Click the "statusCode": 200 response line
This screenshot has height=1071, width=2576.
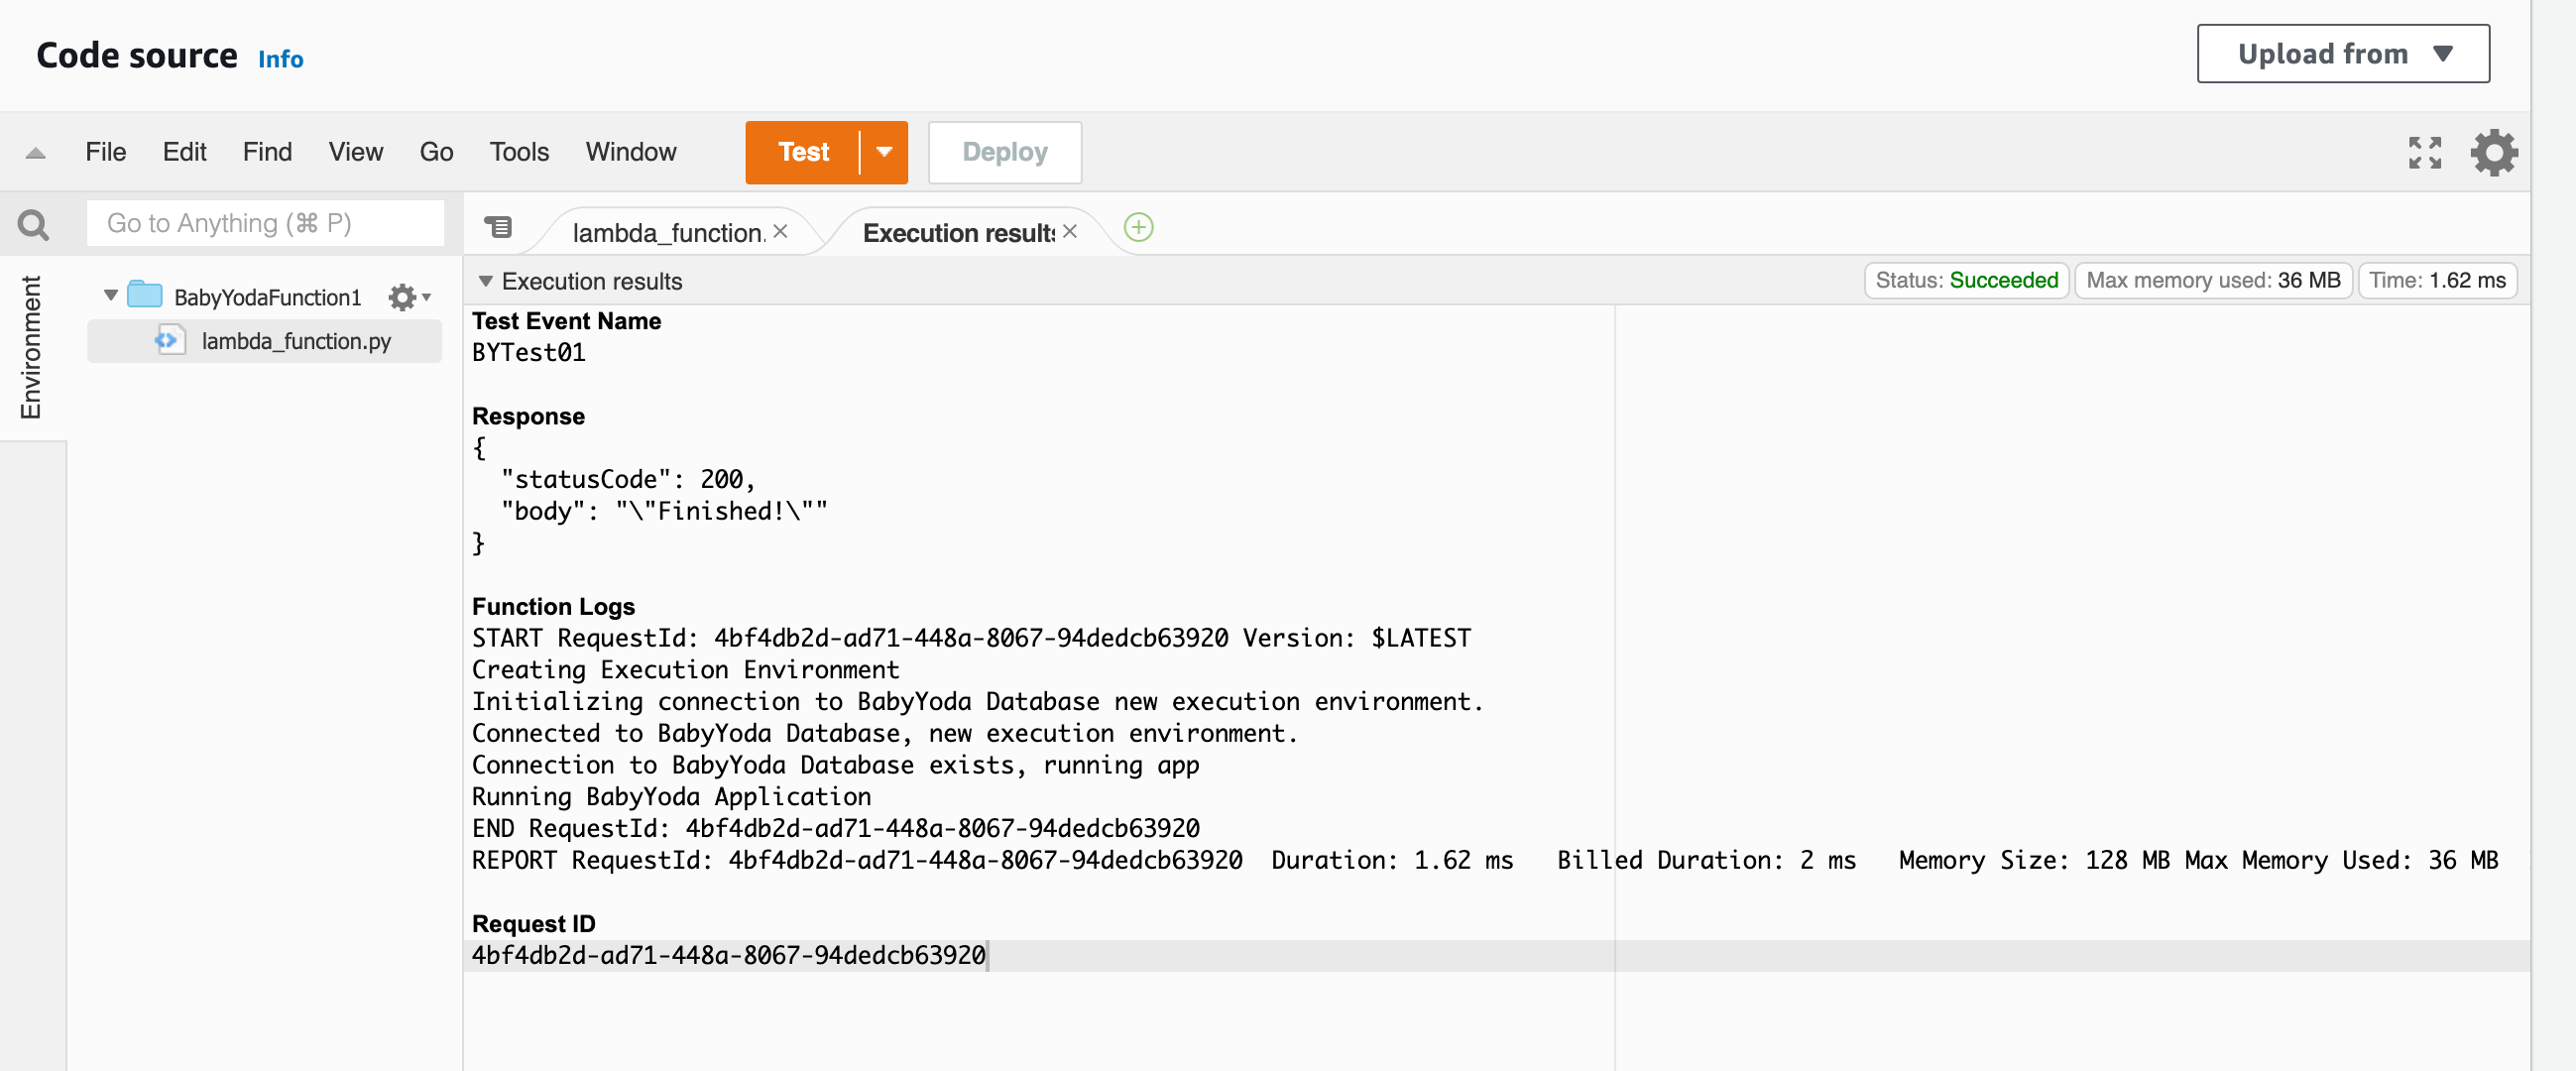tap(628, 480)
